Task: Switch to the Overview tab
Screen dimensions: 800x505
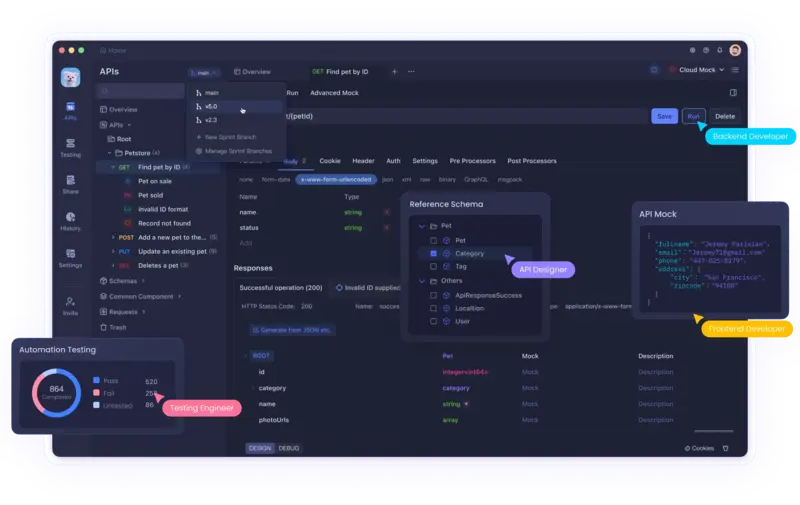Action: 252,71
